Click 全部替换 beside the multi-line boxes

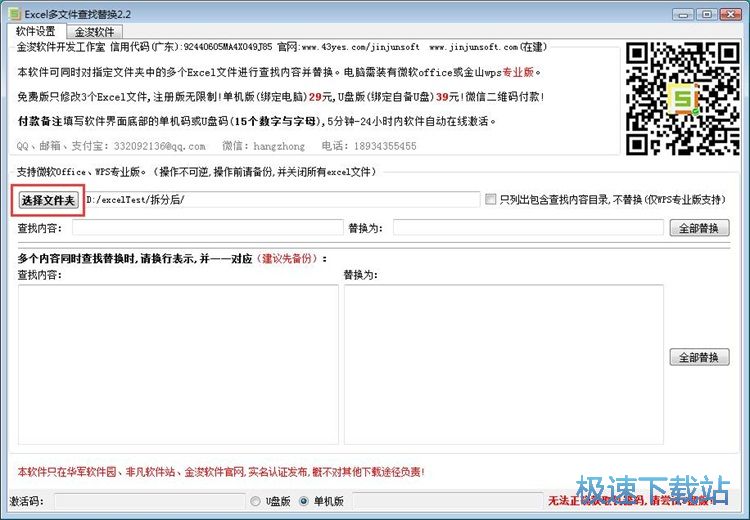coord(699,357)
